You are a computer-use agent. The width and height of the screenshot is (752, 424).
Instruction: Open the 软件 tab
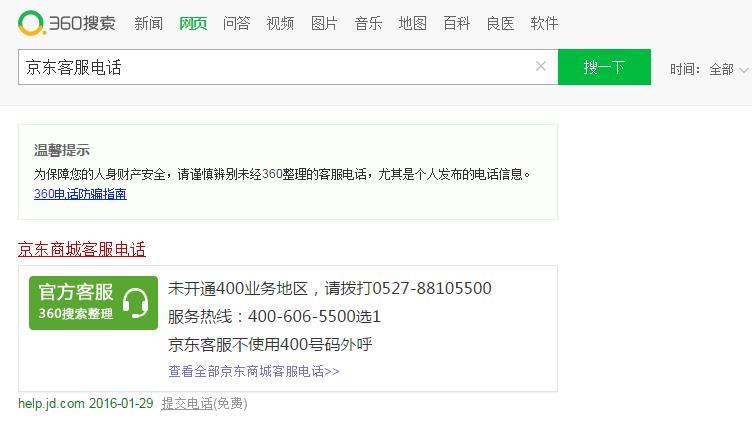(544, 23)
